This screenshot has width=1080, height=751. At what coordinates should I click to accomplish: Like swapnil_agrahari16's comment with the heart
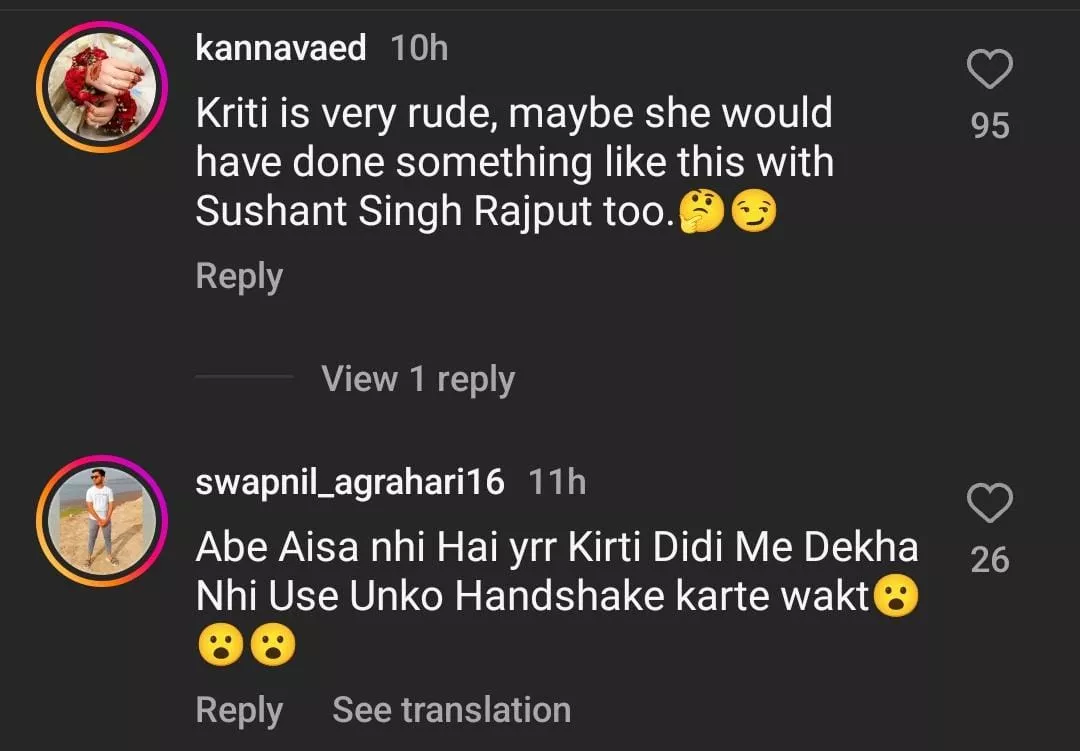990,504
